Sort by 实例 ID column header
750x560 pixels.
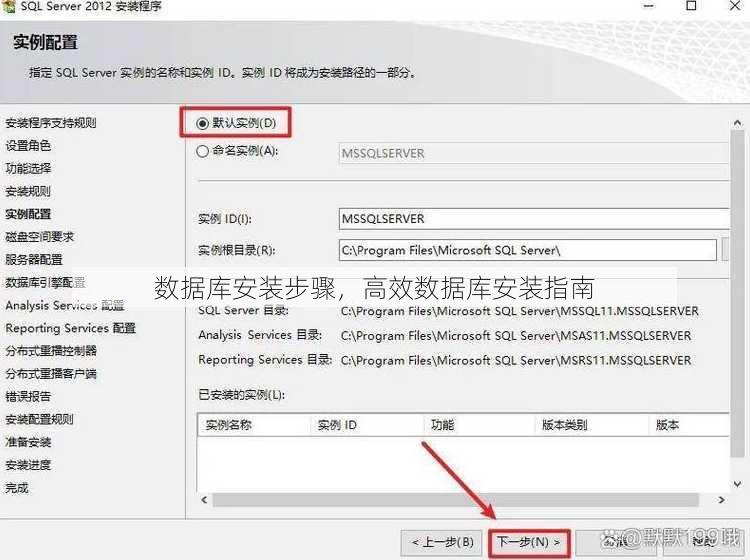click(367, 425)
